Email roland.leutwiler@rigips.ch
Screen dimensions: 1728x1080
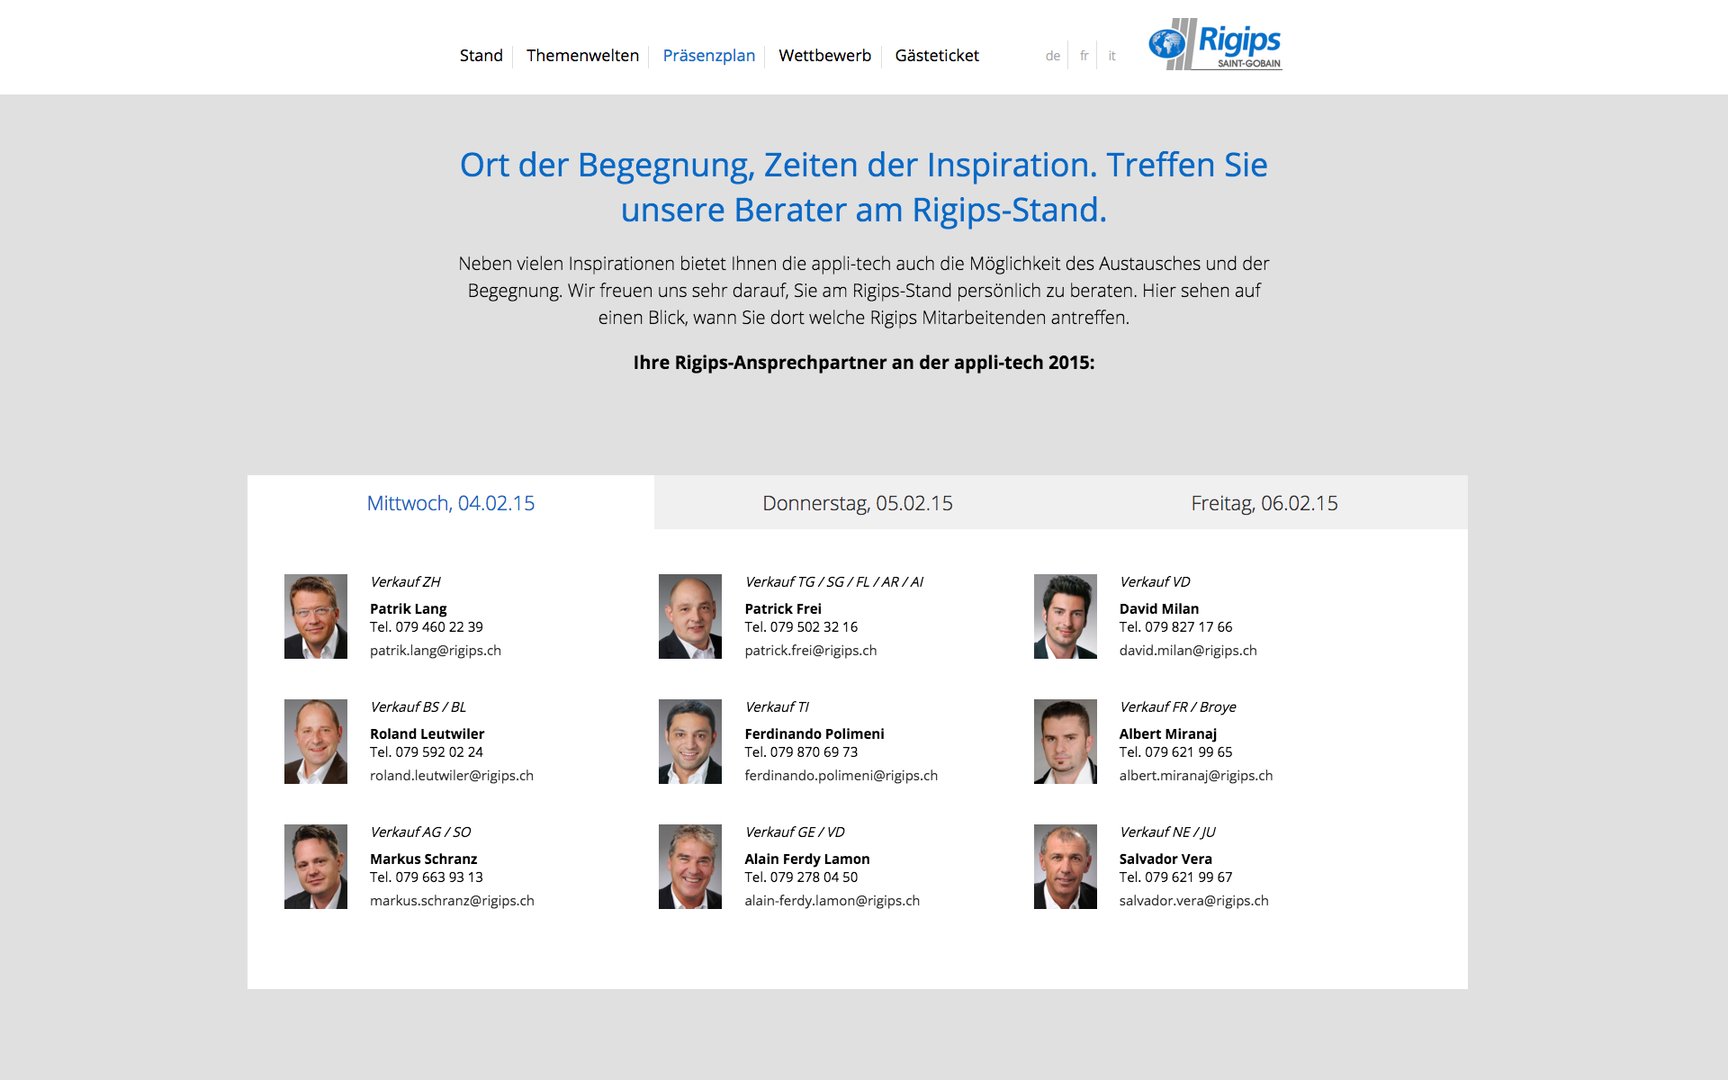click(x=452, y=775)
